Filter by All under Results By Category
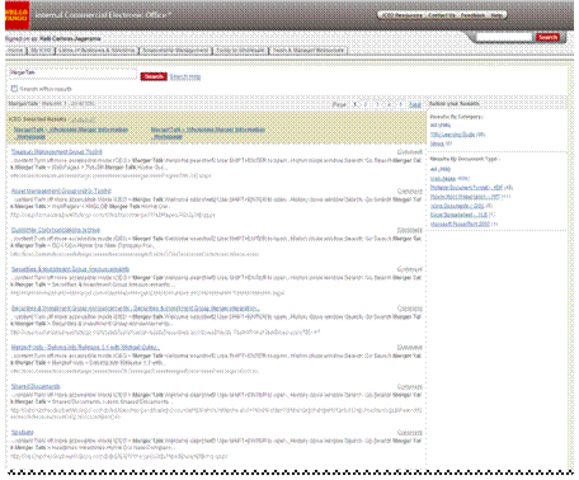 tap(440, 126)
